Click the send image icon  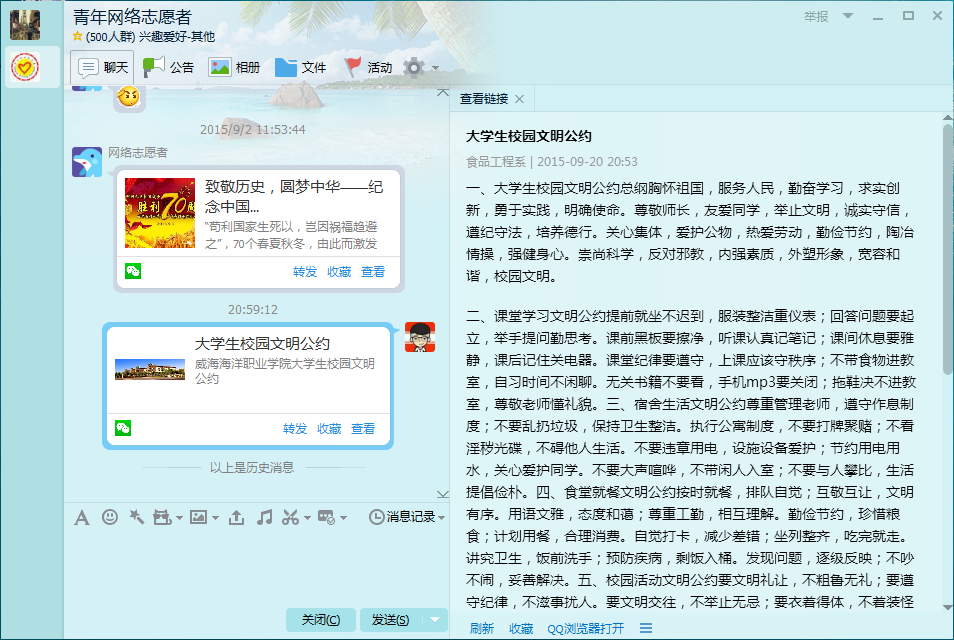coord(198,517)
